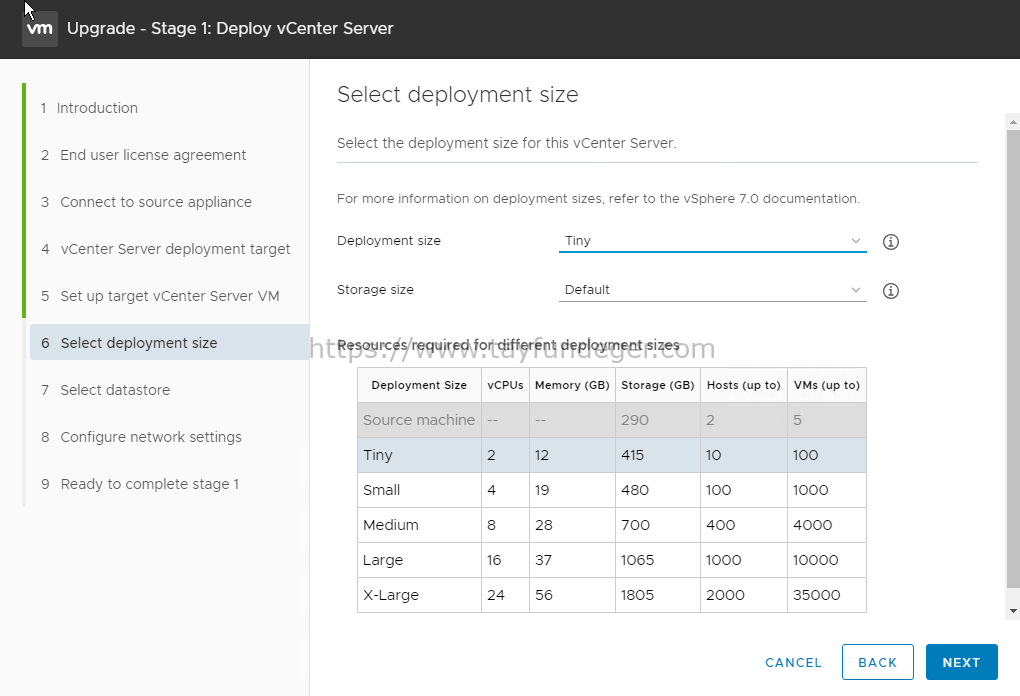Click the VMs (up to) column header
Screen dimensions: 1020x696
click(x=827, y=385)
